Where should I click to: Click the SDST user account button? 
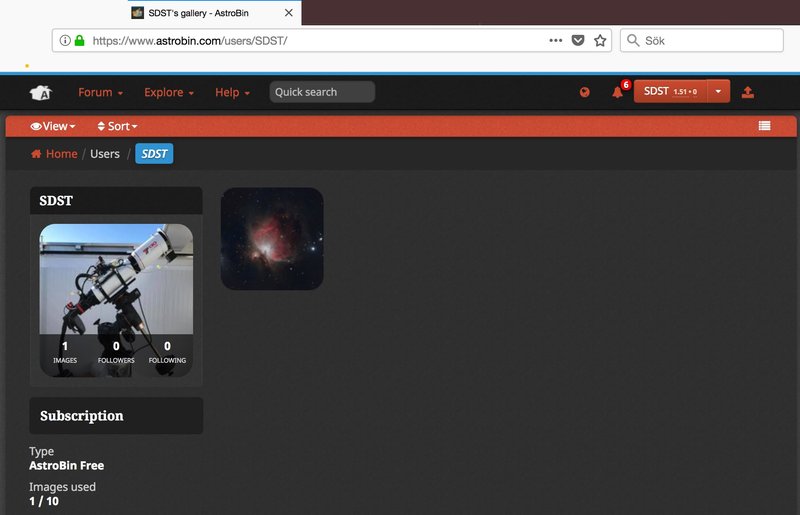669,91
